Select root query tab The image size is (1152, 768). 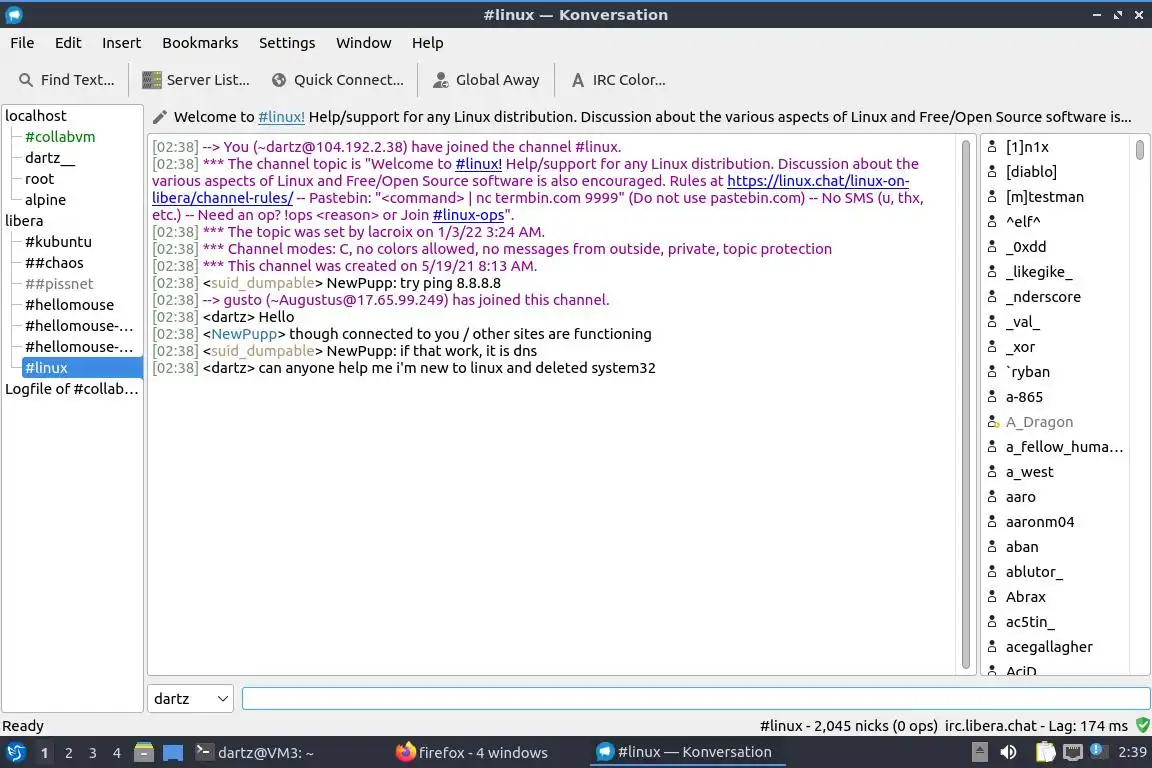point(39,179)
